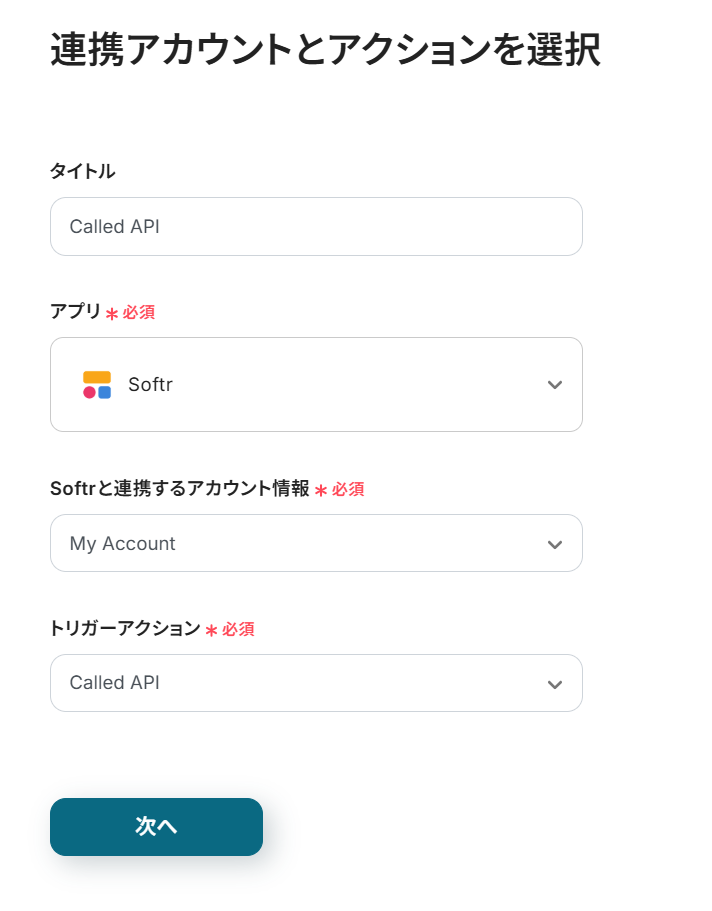The image size is (712, 911).
Task: Click the chevron beside My Account
Action: click(x=555, y=544)
